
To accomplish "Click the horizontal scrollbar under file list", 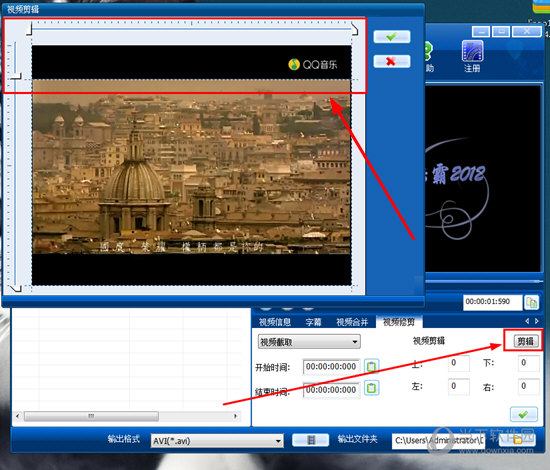I will (x=127, y=416).
